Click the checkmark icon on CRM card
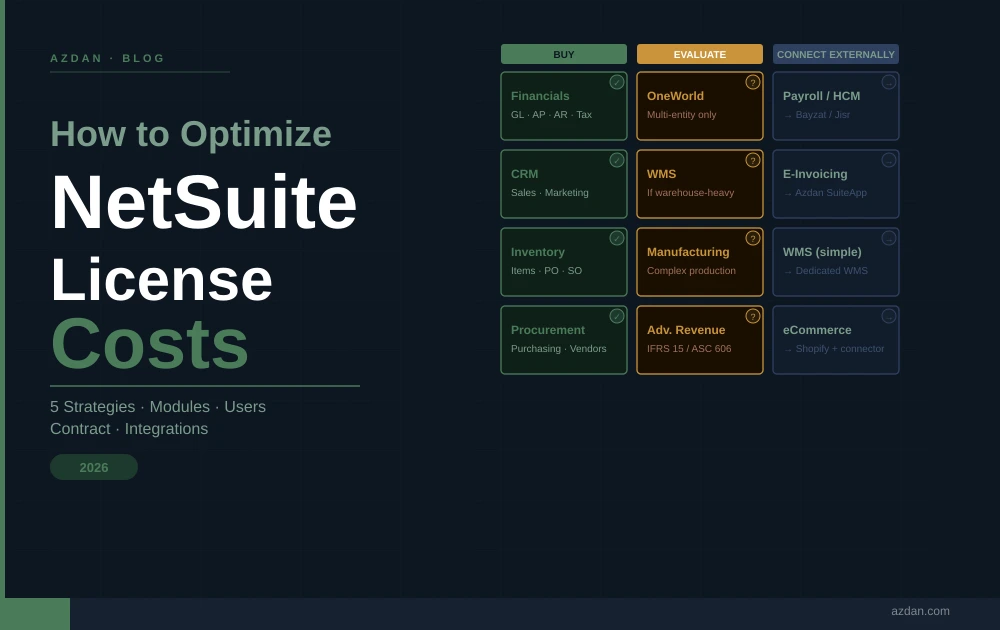This screenshot has width=1000, height=630. click(x=617, y=160)
